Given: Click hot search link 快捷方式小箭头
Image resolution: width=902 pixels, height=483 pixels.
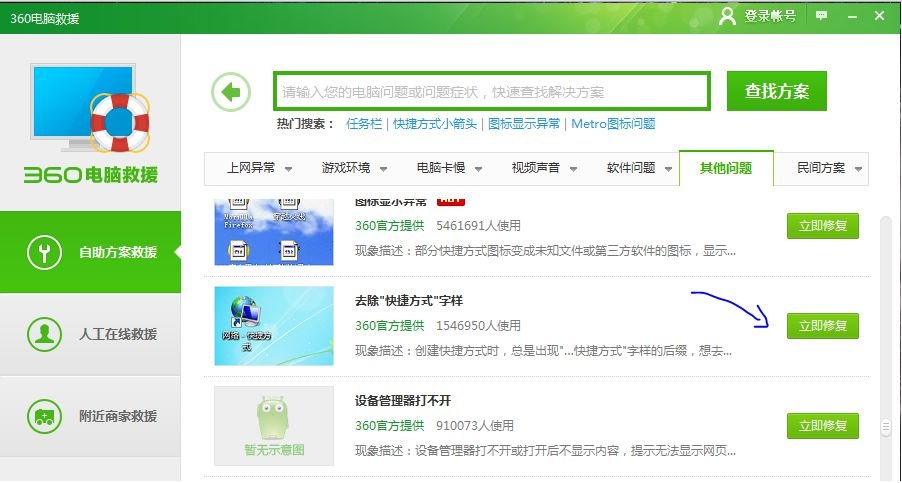Looking at the screenshot, I should (435, 124).
